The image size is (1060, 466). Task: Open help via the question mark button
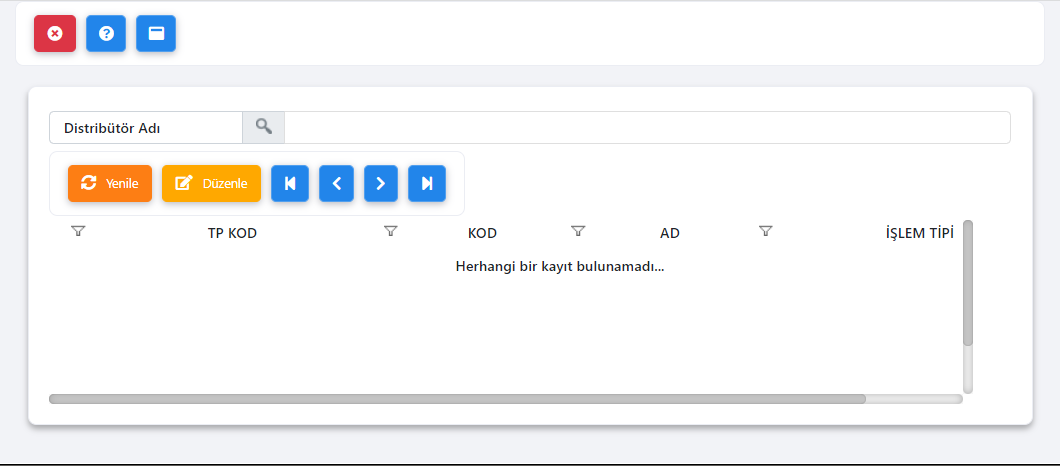(x=106, y=33)
